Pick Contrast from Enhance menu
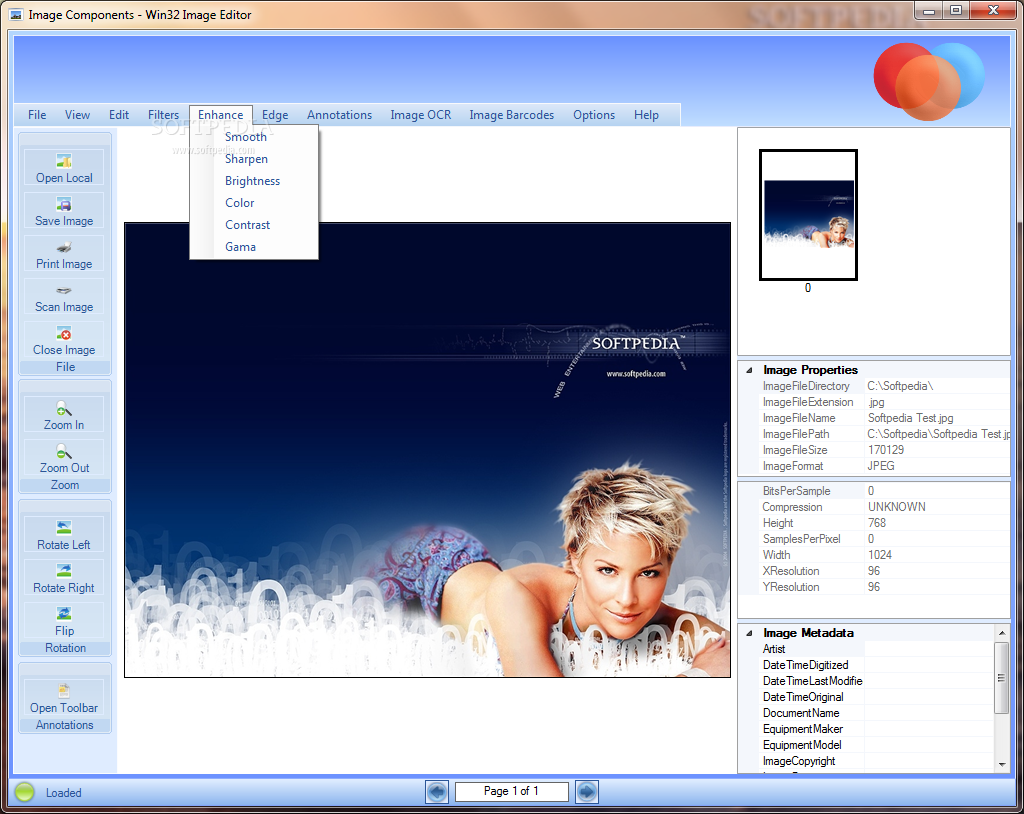Viewport: 1024px width, 814px height. (x=253, y=225)
